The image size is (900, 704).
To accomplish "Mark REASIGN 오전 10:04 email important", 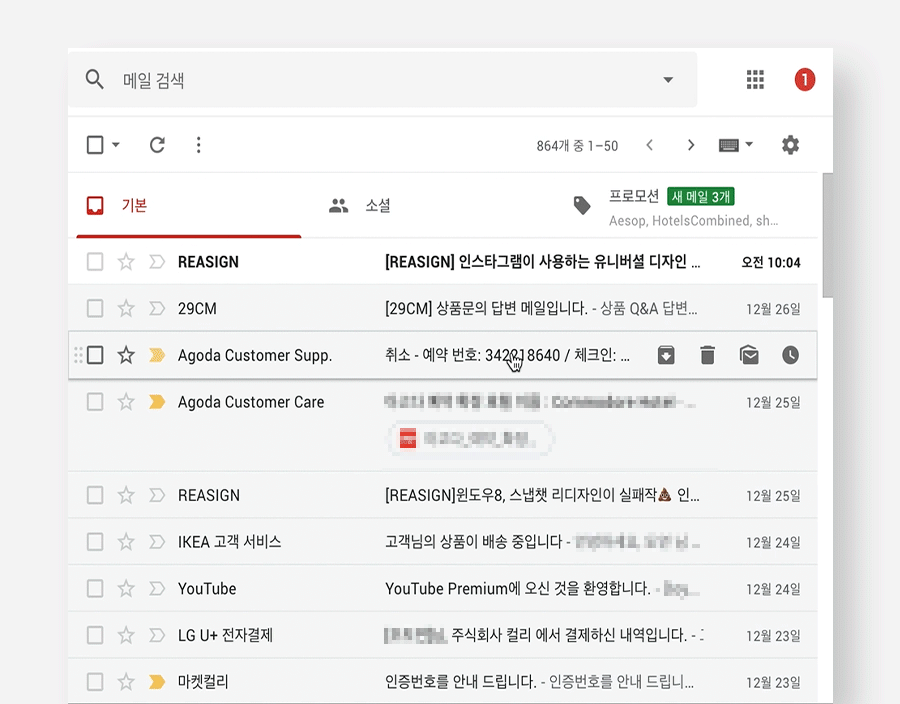I will click(157, 262).
